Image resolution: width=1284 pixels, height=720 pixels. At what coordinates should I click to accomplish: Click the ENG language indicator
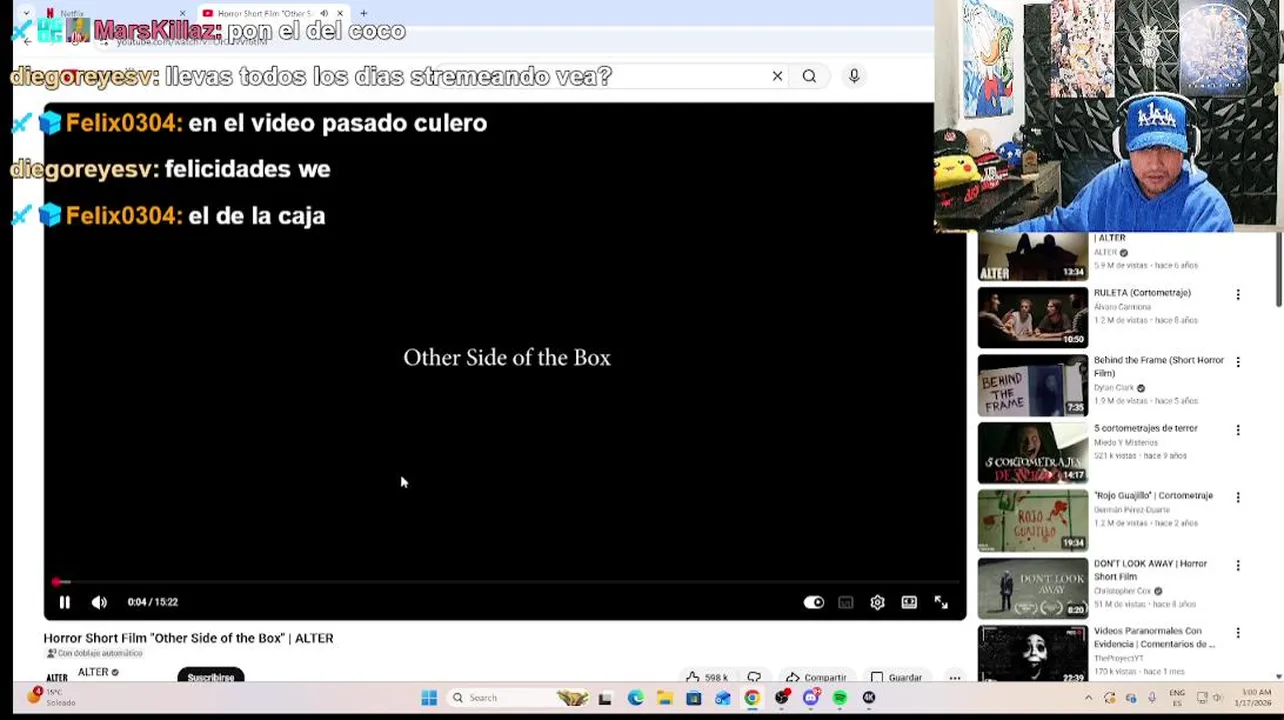click(x=1177, y=697)
